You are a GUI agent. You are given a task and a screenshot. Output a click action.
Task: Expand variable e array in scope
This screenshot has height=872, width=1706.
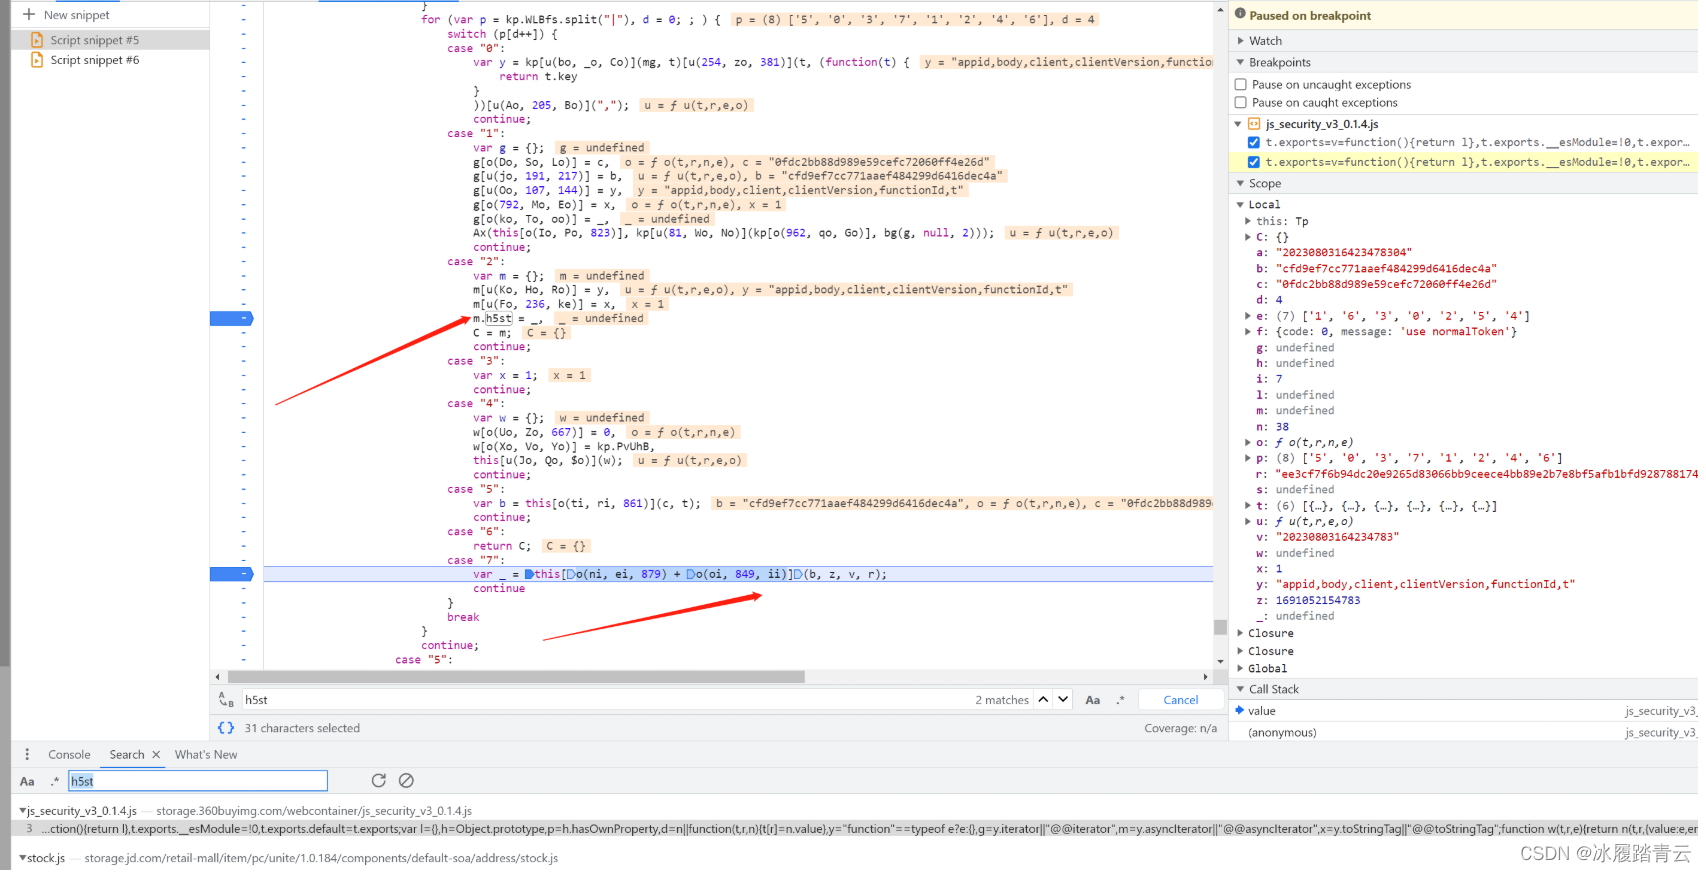(x=1248, y=317)
